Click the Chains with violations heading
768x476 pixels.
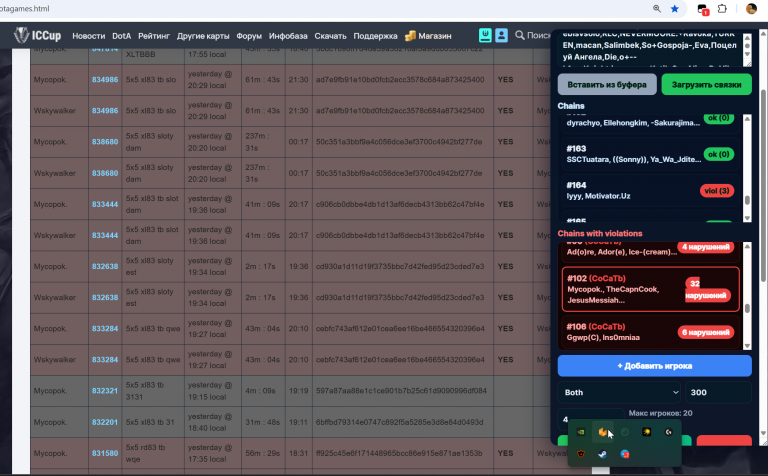600,234
